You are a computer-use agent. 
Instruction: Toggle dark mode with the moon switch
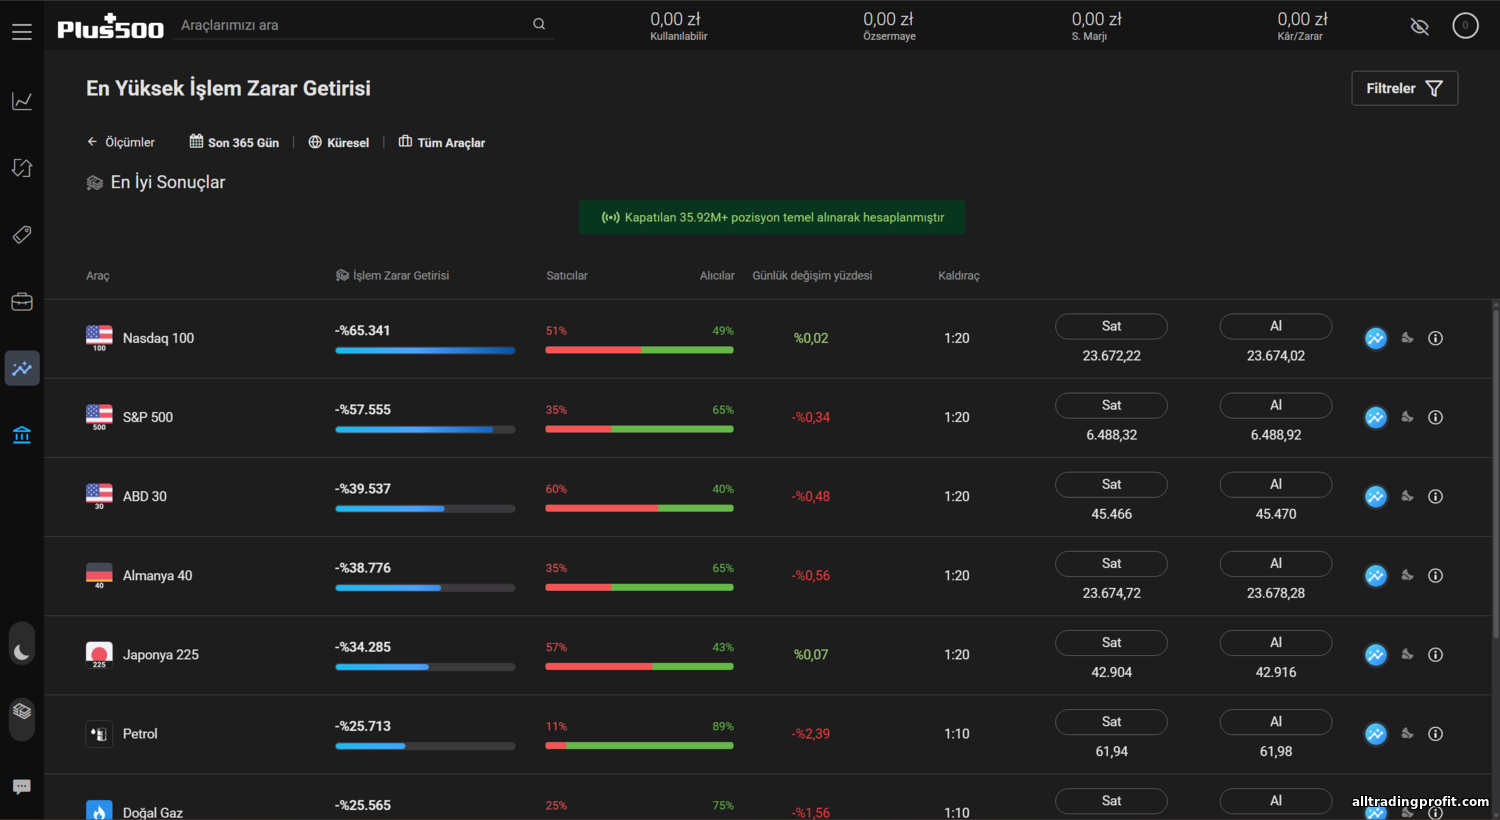click(22, 652)
